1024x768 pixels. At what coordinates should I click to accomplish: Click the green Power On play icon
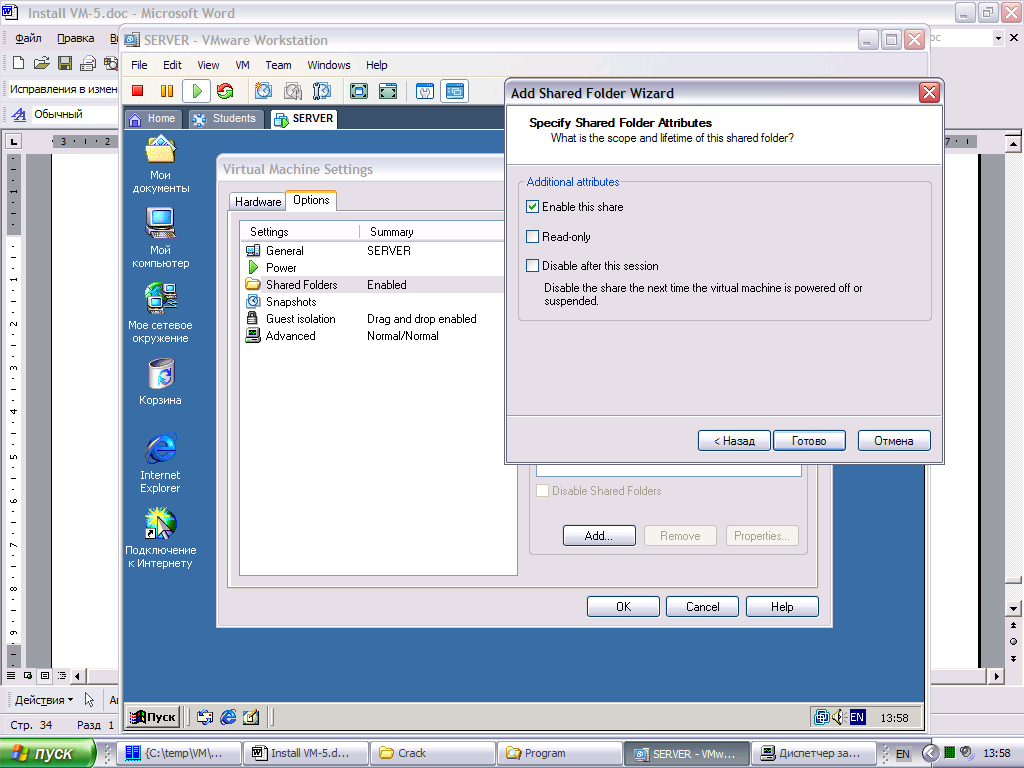[x=197, y=91]
